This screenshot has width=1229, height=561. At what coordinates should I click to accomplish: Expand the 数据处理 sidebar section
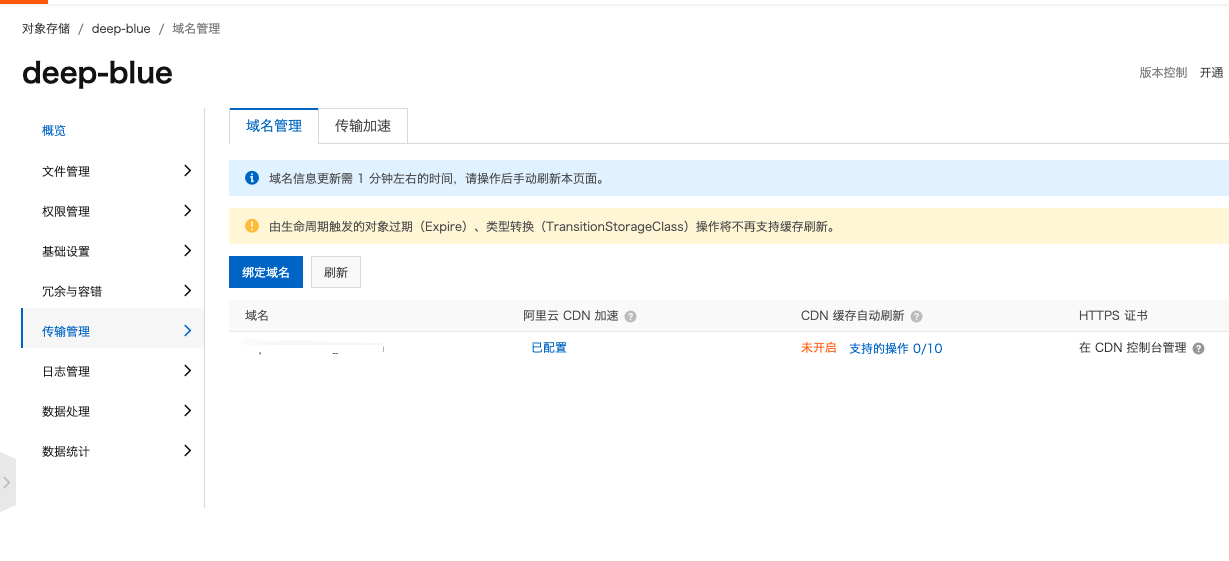tap(187, 411)
